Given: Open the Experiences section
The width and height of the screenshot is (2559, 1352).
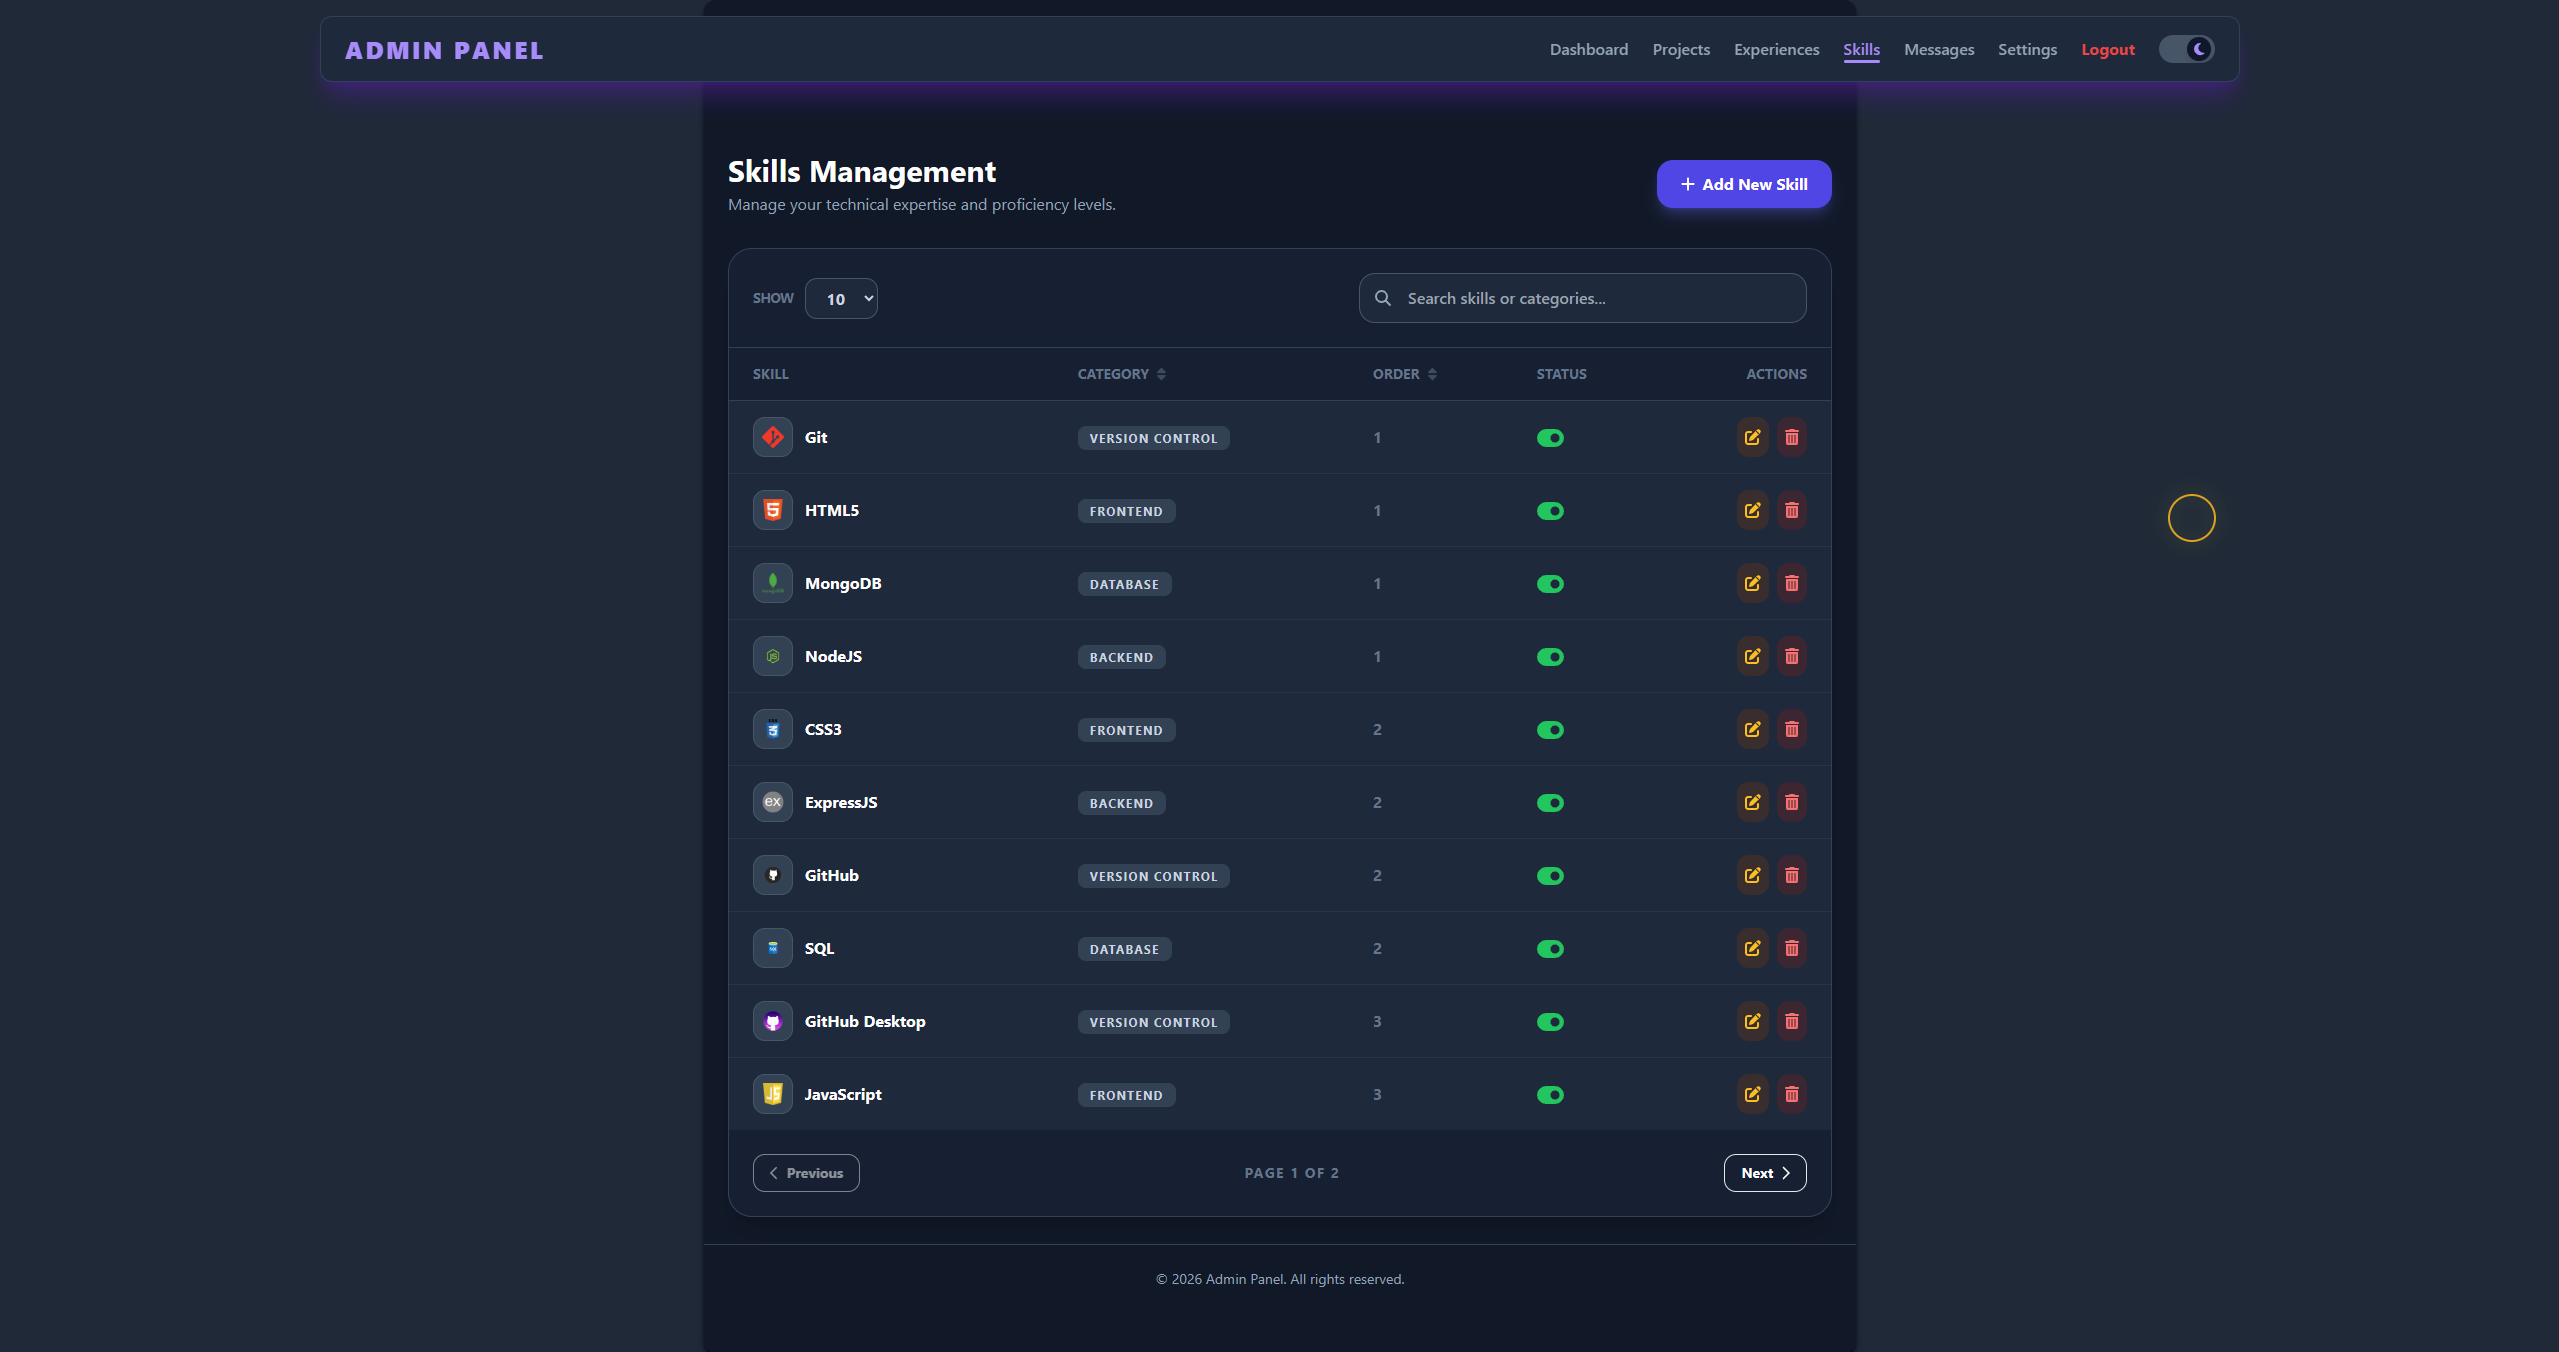Looking at the screenshot, I should click(x=1776, y=49).
